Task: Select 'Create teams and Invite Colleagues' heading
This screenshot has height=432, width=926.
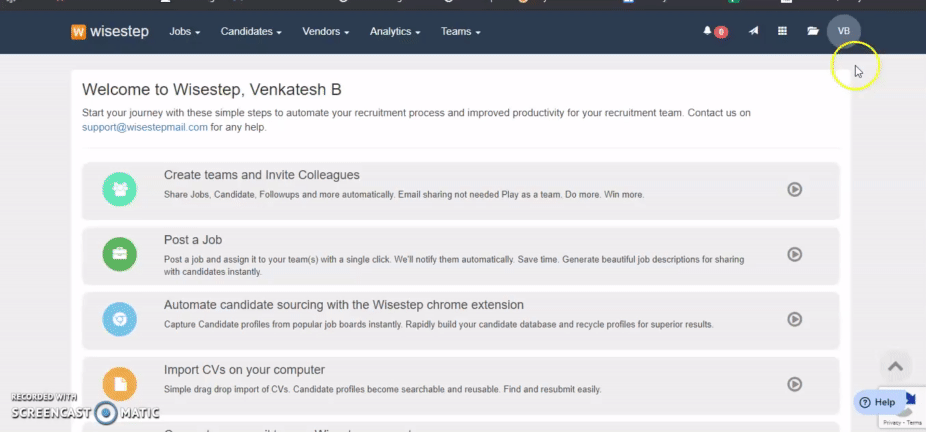Action: click(262, 175)
